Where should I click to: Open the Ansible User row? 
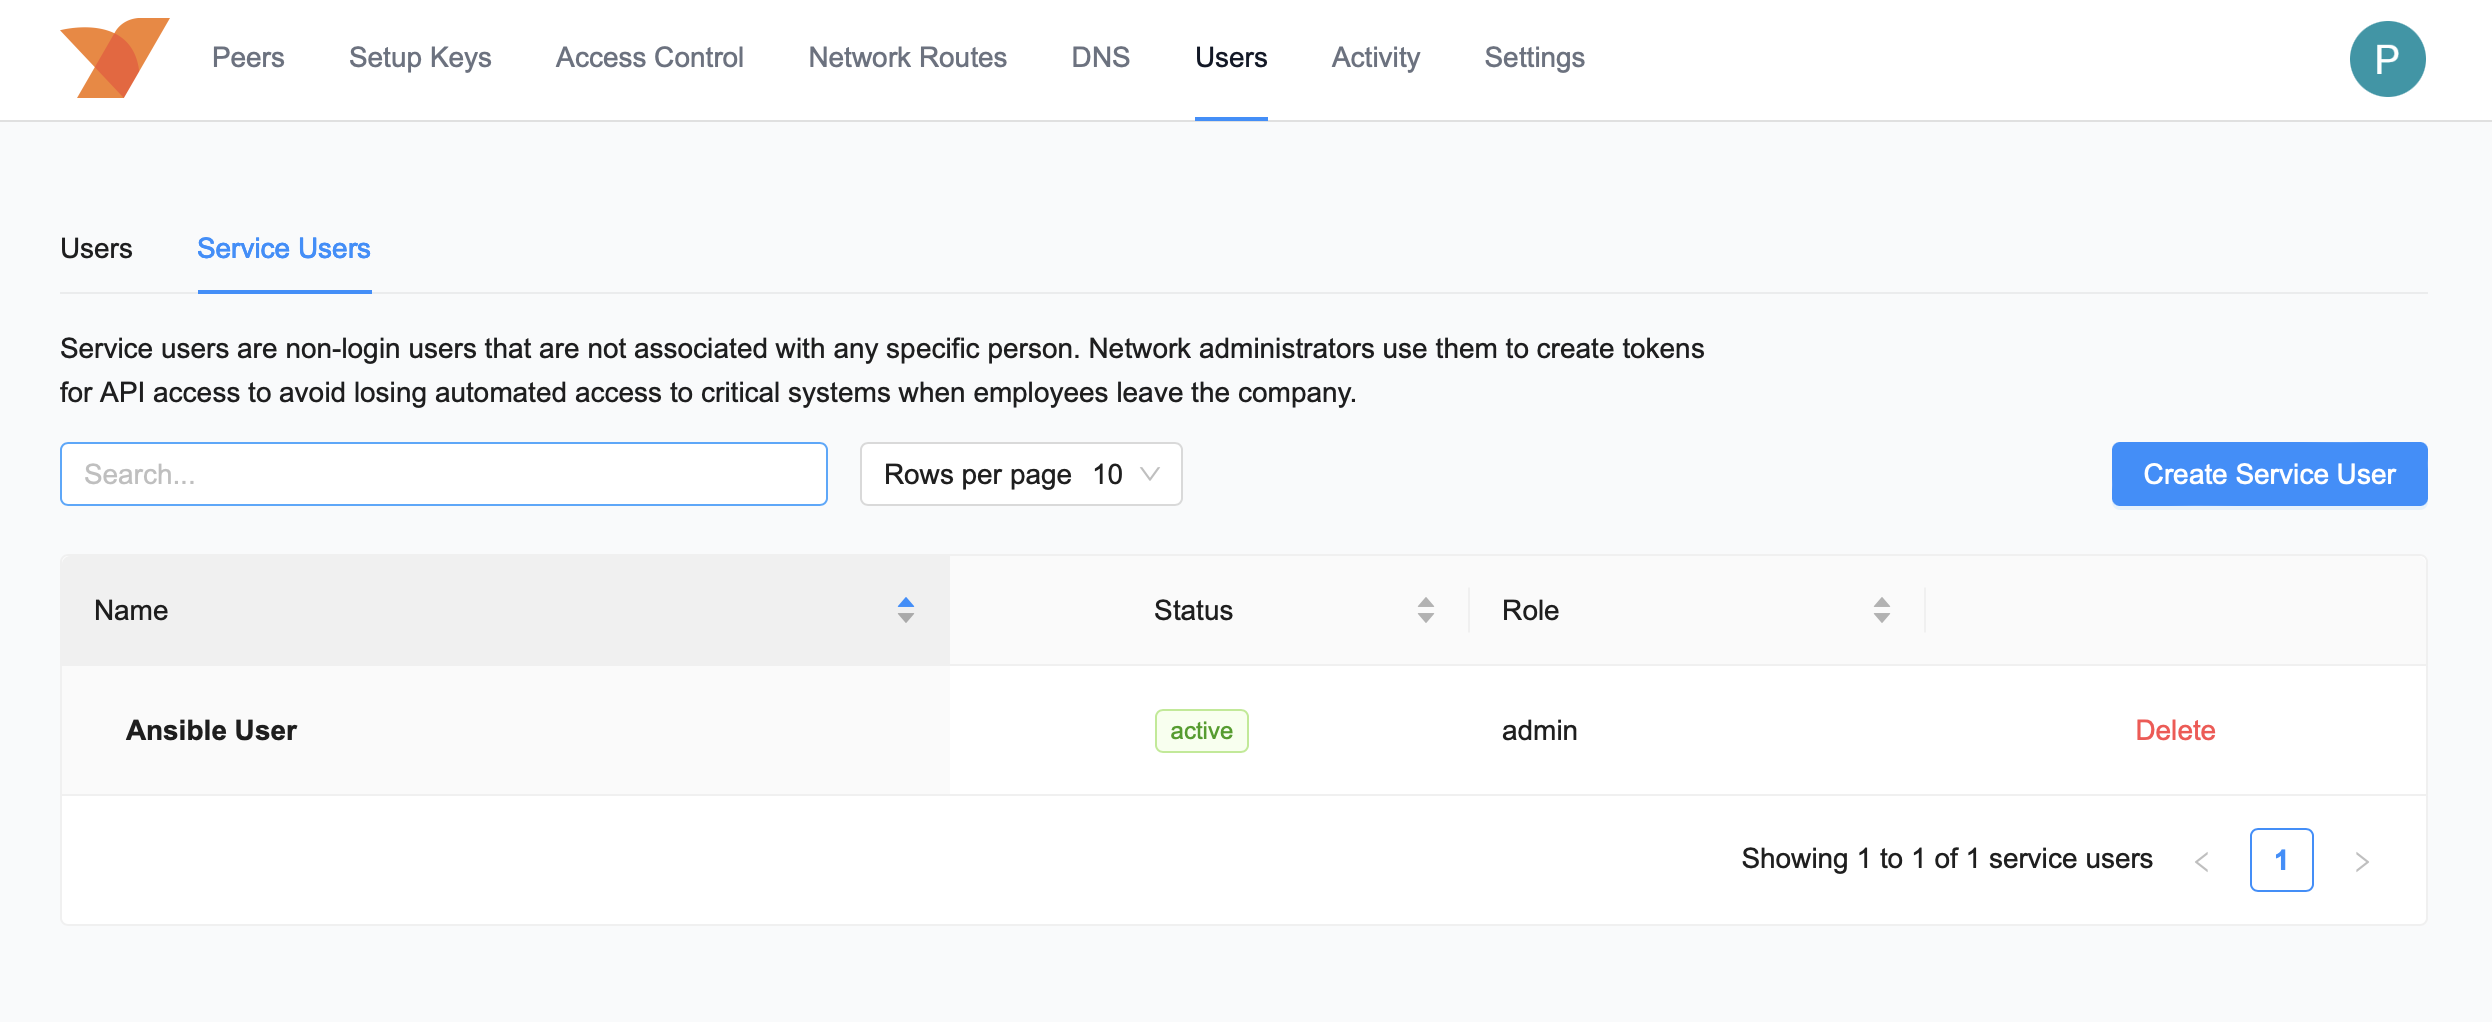tap(211, 730)
